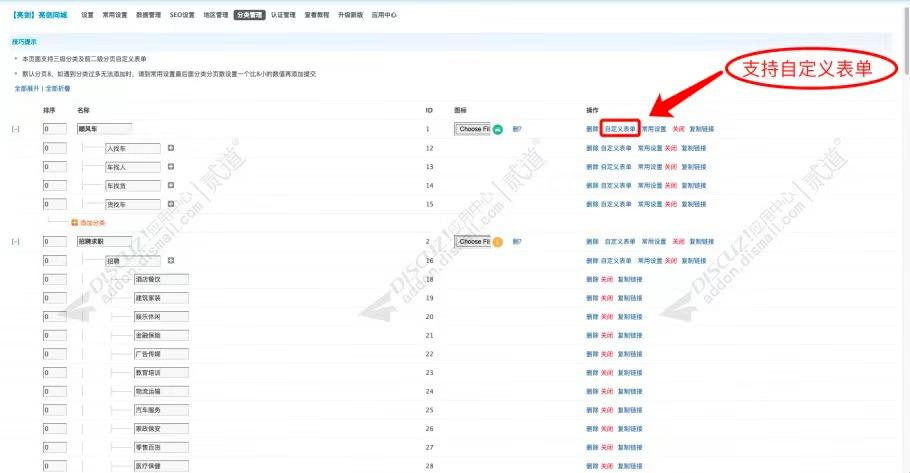Switch to the 地区管理 tab
910x473 pixels.
(x=216, y=15)
